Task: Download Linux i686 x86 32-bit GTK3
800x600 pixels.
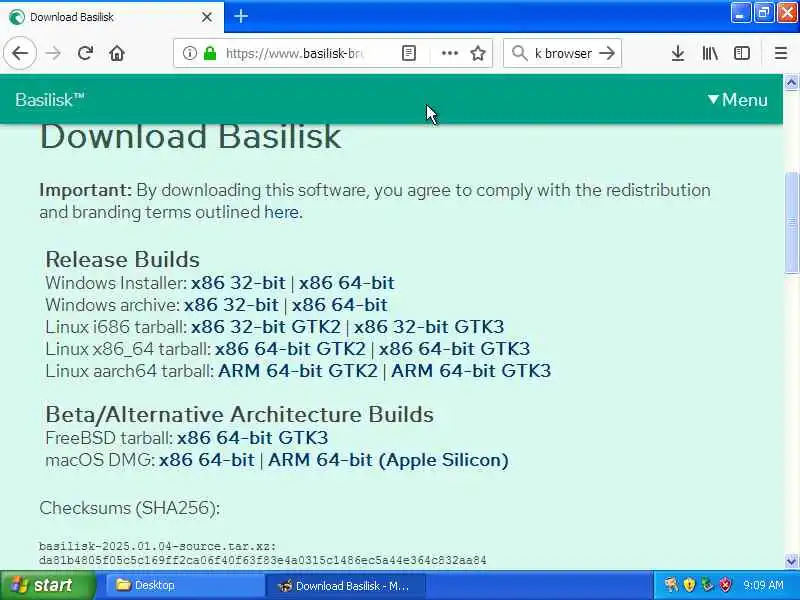Action: pos(429,327)
